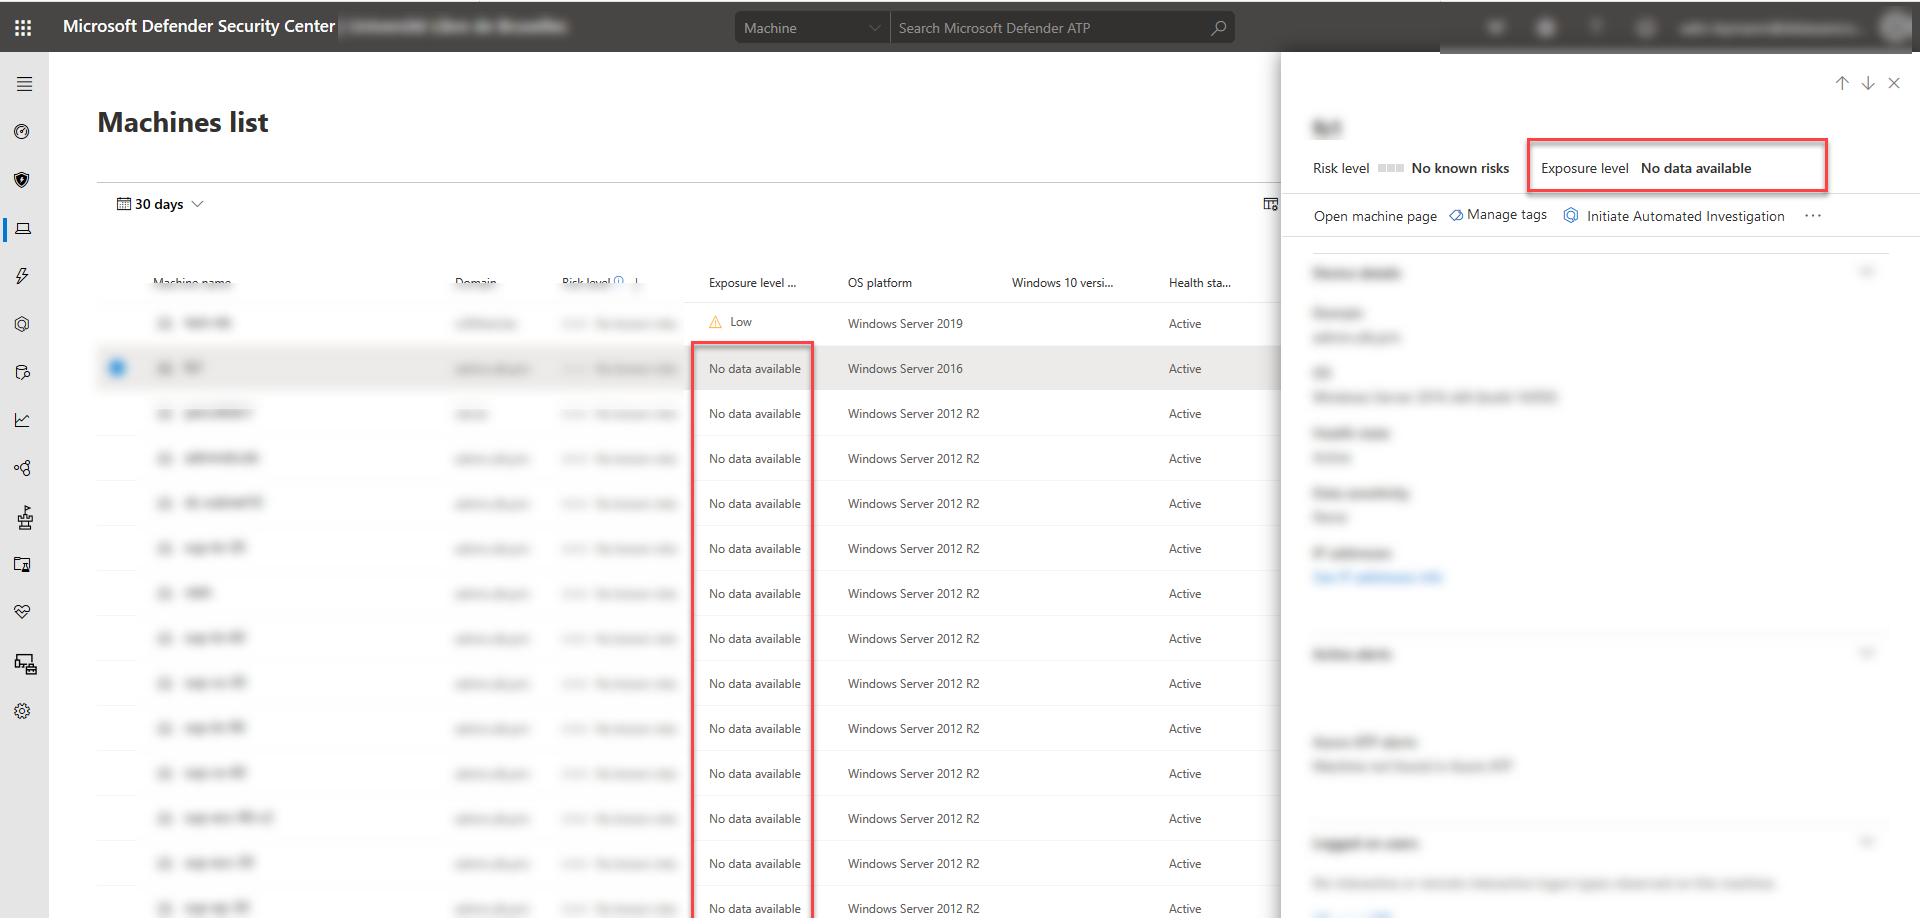This screenshot has height=918, width=1920.
Task: Open the app launcher waffle grid
Action: click(x=23, y=28)
